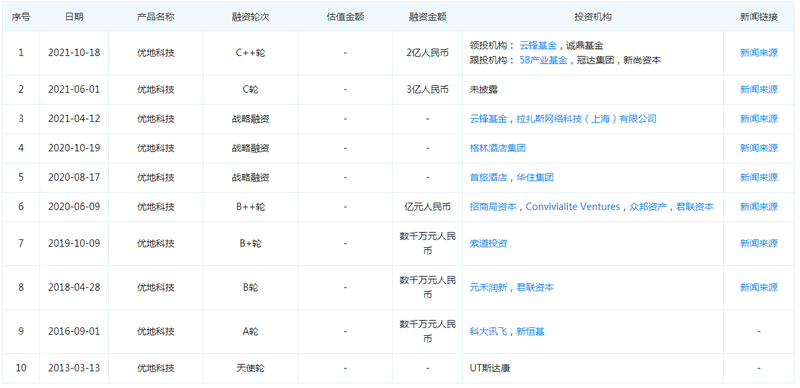Open the 科大讯飞 investor link

pyautogui.click(x=488, y=331)
